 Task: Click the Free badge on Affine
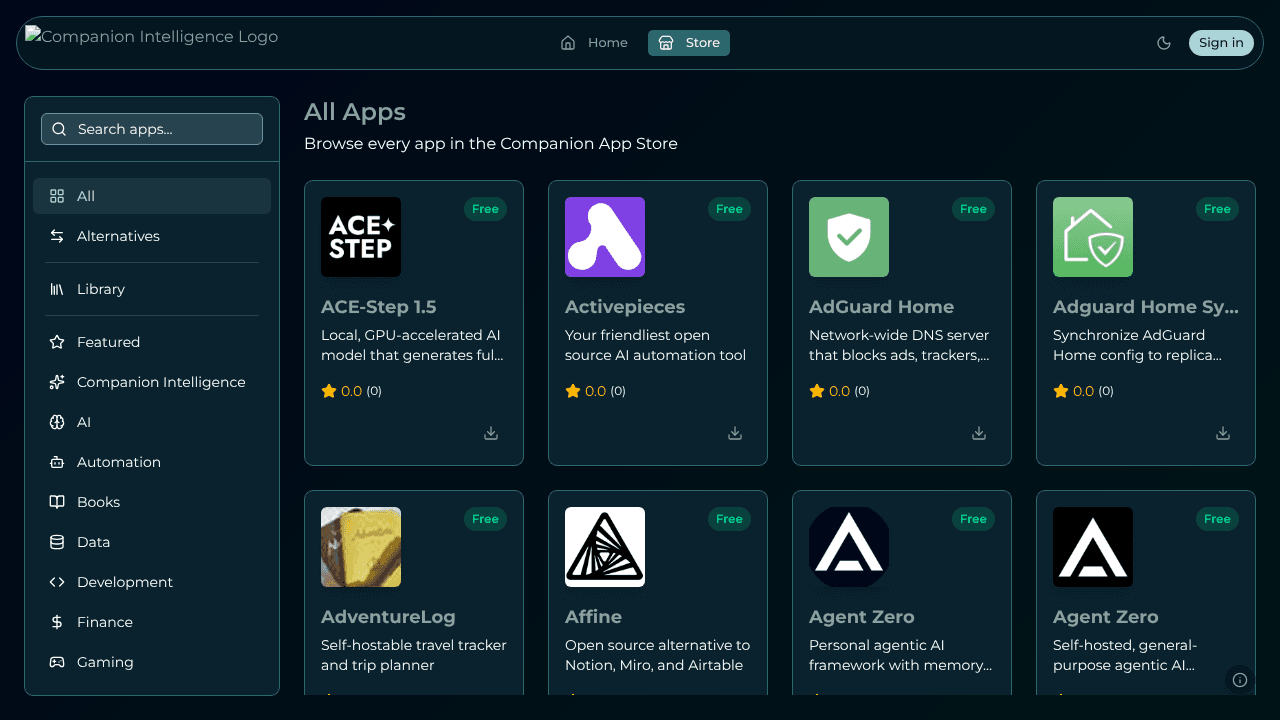(729, 519)
